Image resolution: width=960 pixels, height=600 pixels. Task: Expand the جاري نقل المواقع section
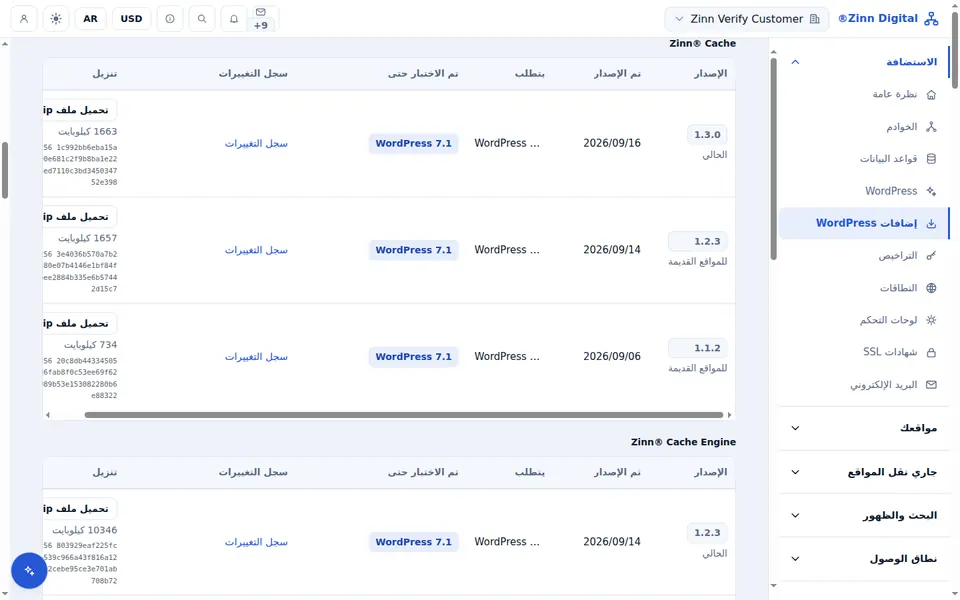[x=864, y=472]
